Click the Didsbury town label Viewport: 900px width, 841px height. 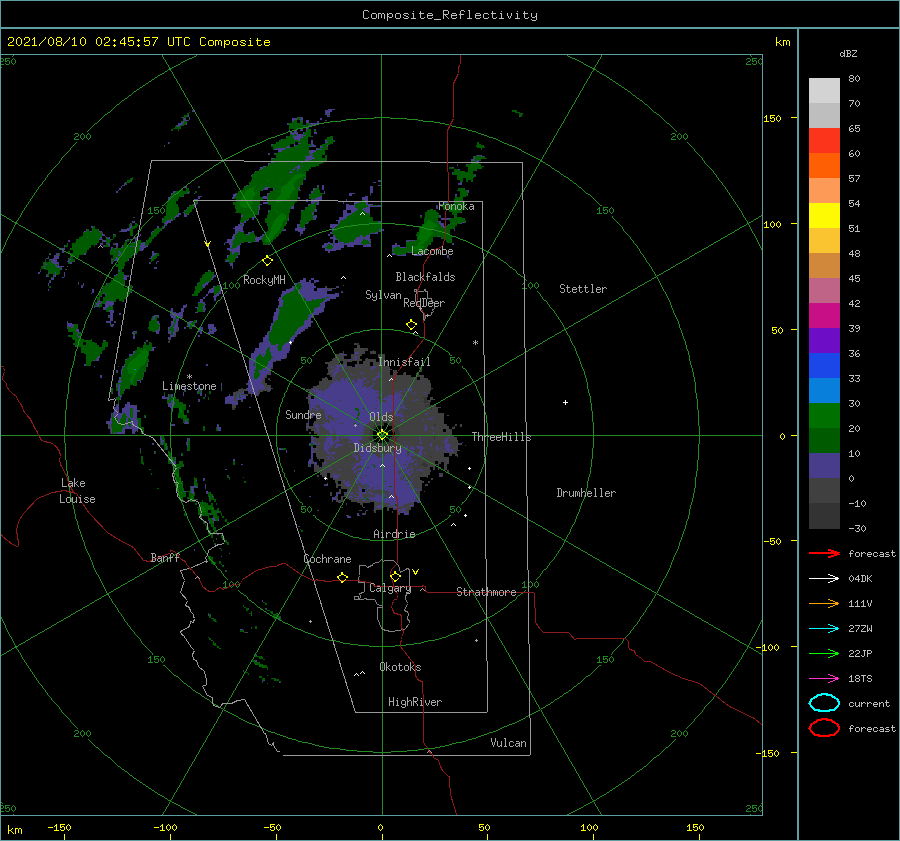pos(377,448)
